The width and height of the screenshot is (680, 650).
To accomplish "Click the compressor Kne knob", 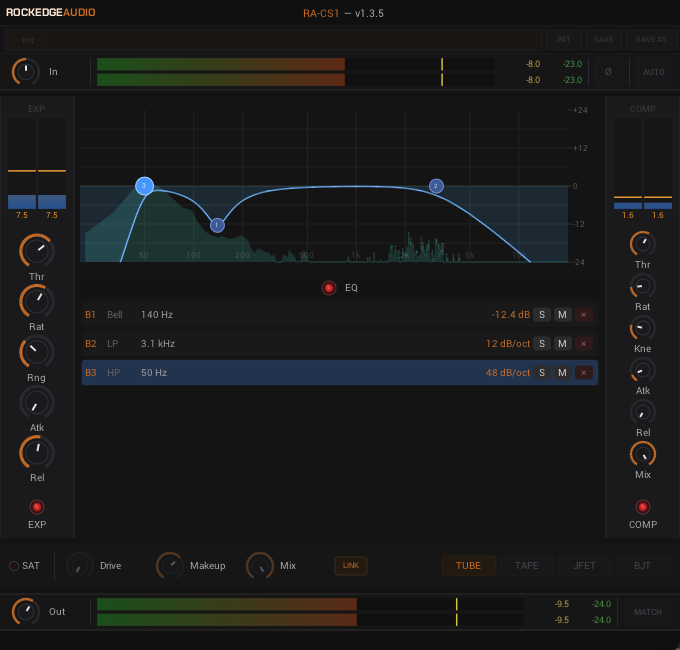I will pyautogui.click(x=642, y=328).
